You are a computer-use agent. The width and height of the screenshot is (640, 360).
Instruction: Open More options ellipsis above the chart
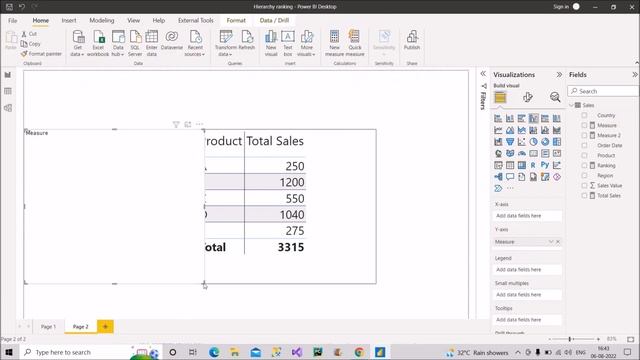200,124
